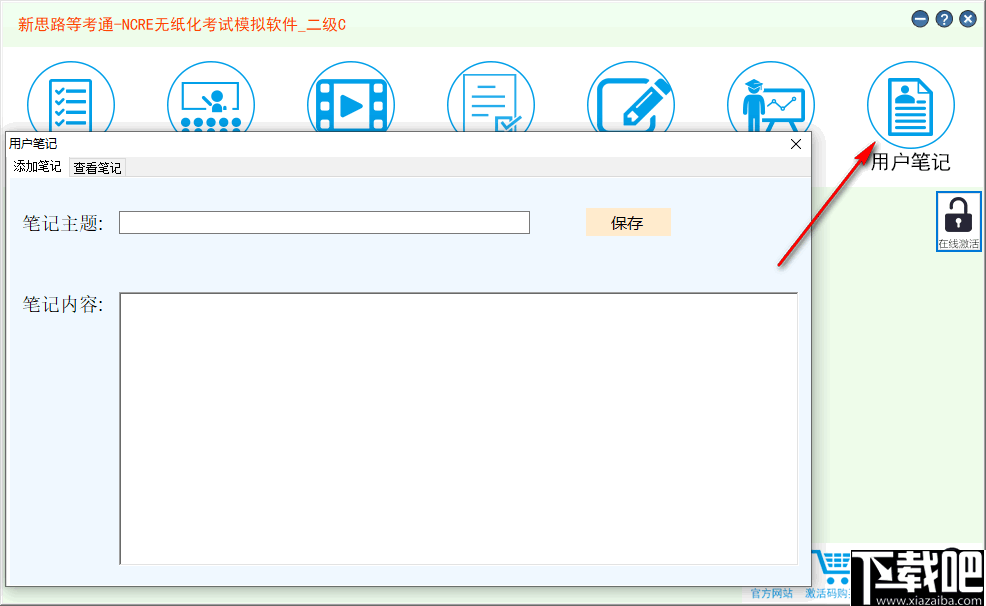Open the help question mark icon
Viewport: 986px width, 606px height.
[943, 18]
